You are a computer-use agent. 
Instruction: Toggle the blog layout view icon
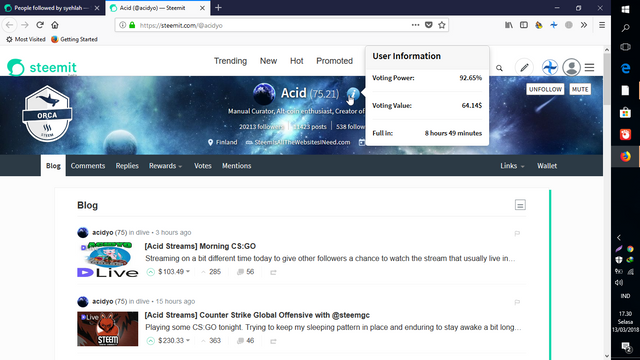coord(520,205)
